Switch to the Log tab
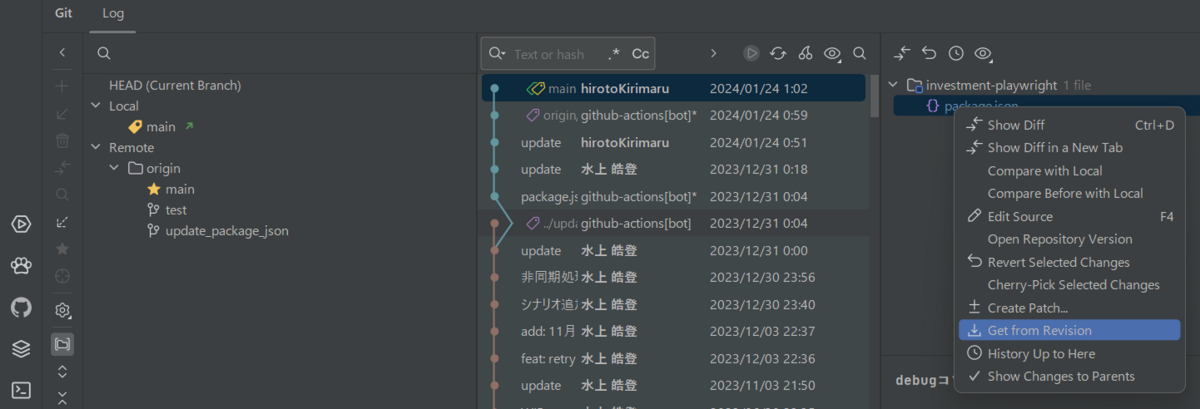Viewport: 1200px width, 409px height. [x=113, y=14]
